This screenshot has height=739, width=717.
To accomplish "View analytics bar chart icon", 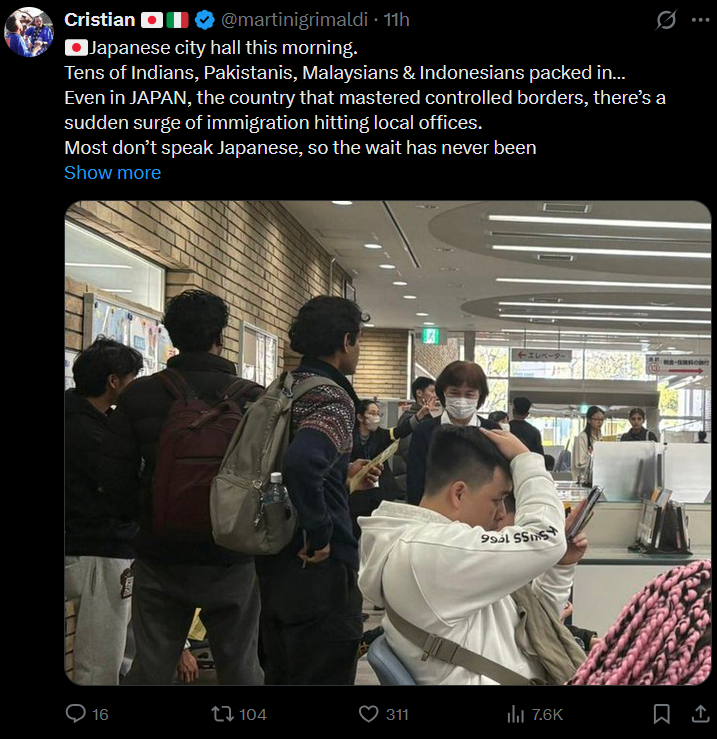I will (x=515, y=714).
